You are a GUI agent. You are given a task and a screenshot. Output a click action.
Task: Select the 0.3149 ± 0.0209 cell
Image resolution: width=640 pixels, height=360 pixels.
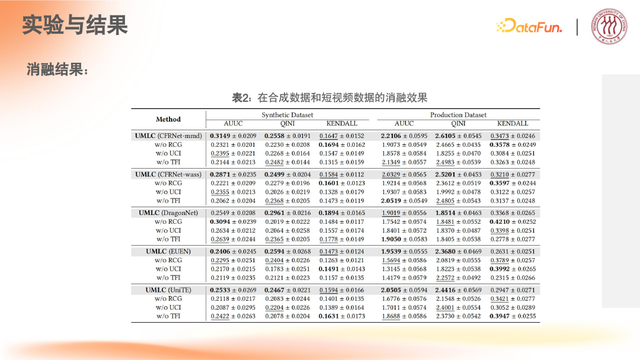tap(233, 136)
